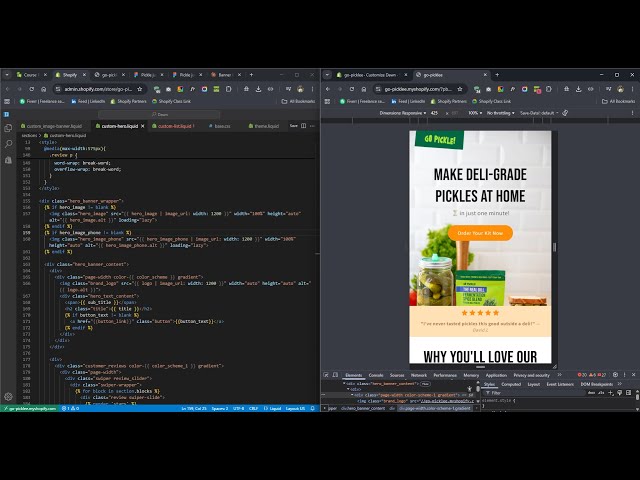Open the editor's more actions ellipsis
The image size is (640, 480).
coord(312,126)
